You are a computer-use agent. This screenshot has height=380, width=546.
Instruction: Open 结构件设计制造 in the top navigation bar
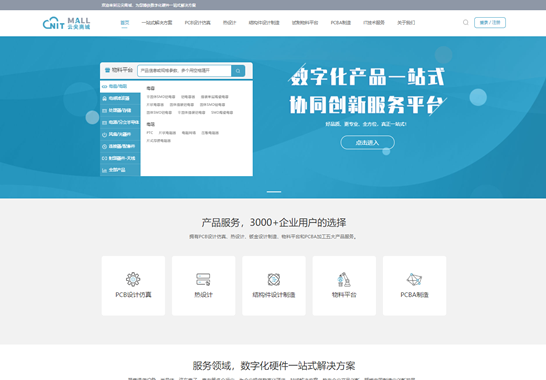click(x=264, y=23)
